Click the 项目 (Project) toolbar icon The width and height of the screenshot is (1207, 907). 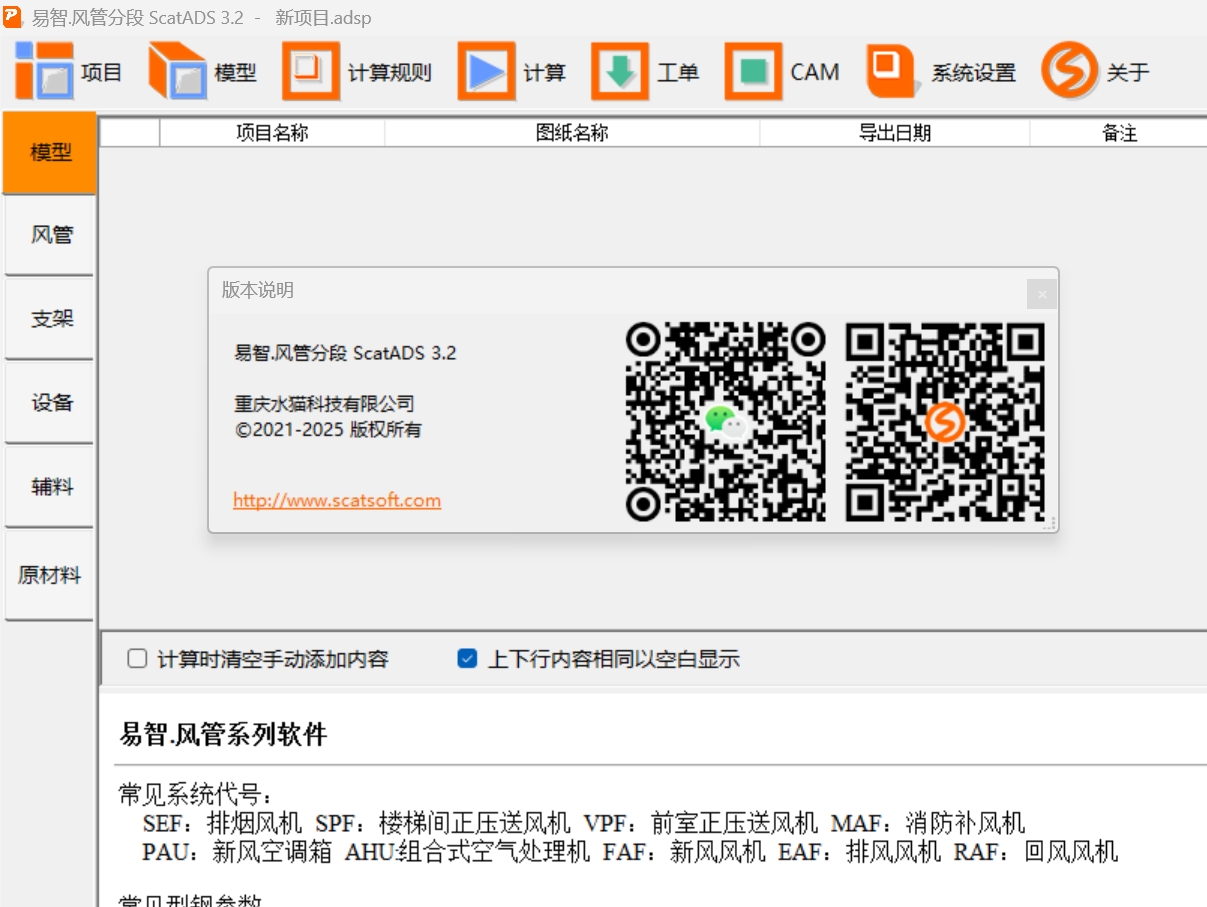click(x=45, y=72)
